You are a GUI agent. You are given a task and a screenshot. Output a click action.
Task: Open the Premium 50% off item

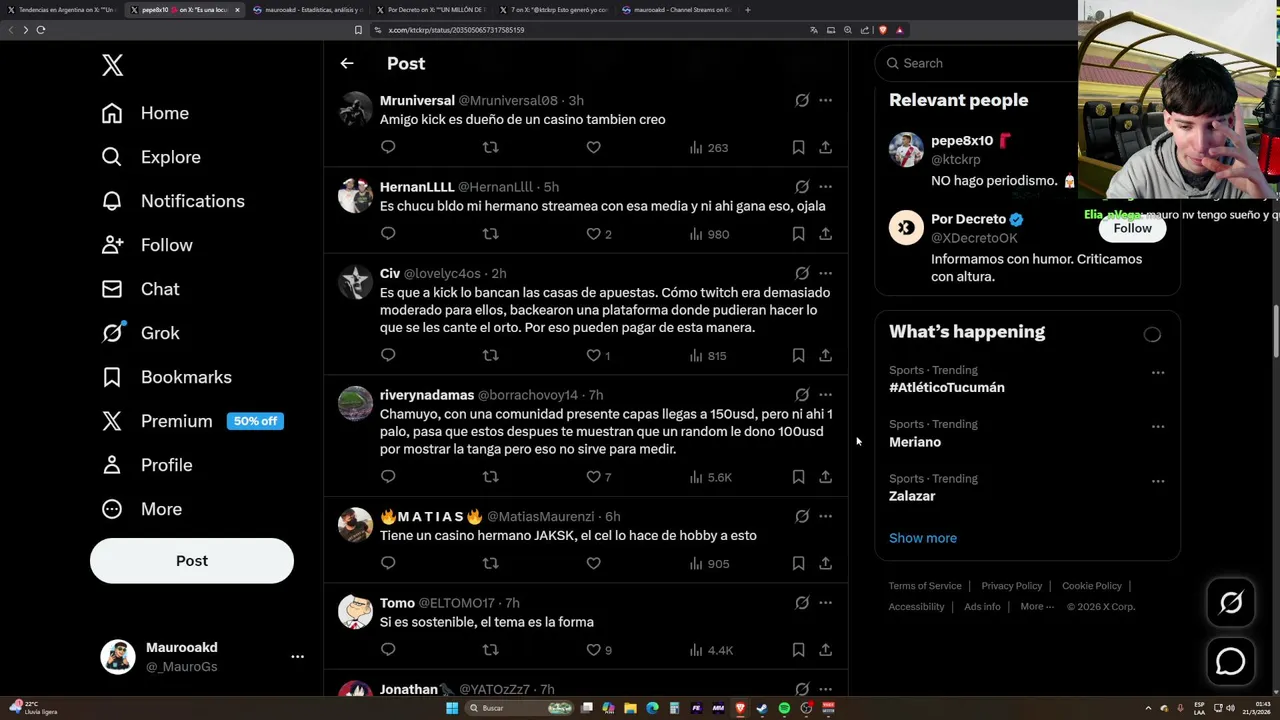click(x=192, y=421)
